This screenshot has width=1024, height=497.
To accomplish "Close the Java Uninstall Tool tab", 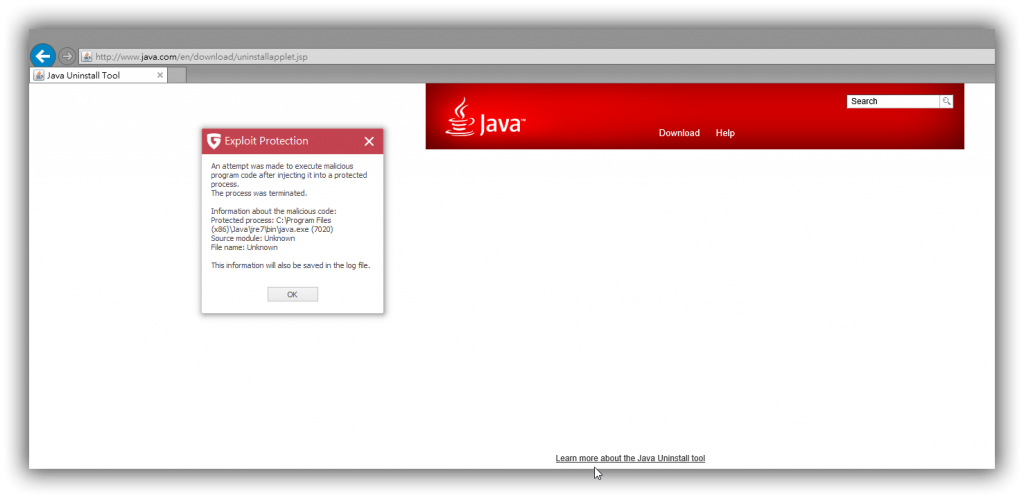I will pyautogui.click(x=160, y=76).
